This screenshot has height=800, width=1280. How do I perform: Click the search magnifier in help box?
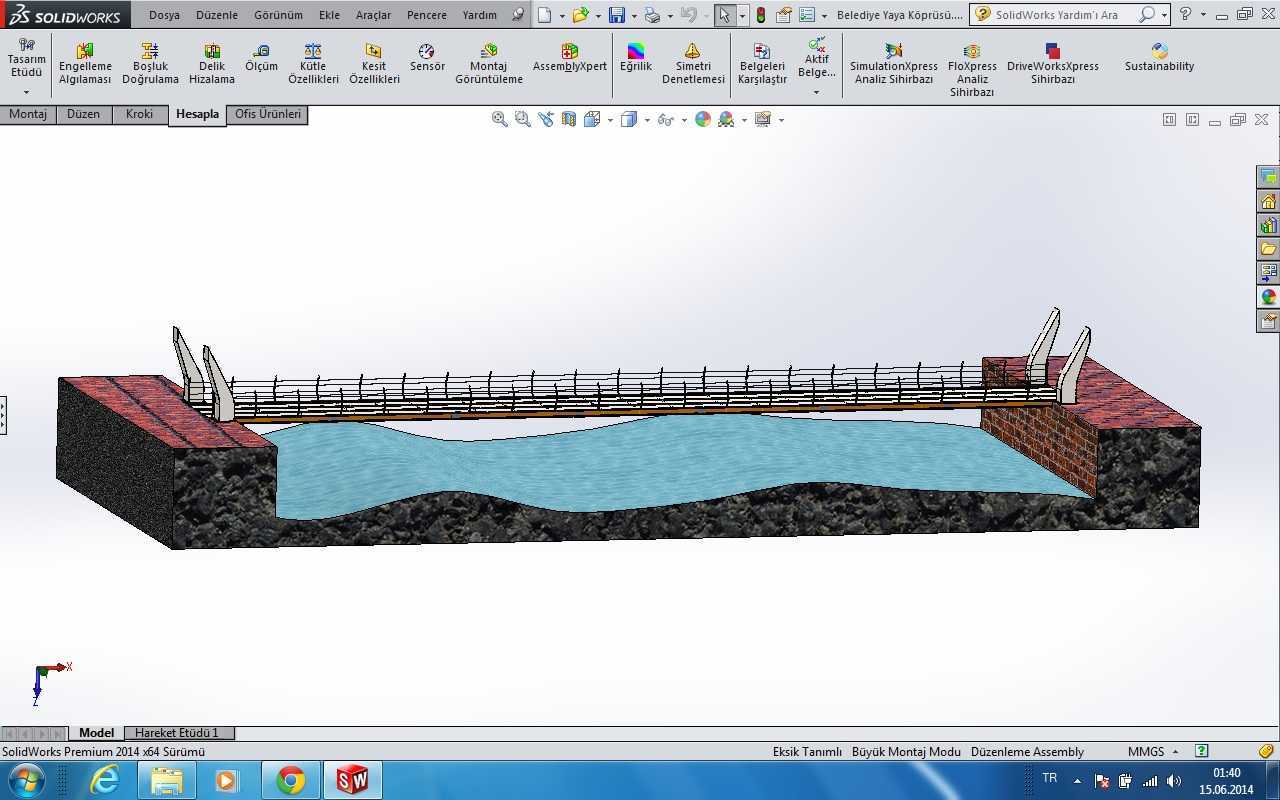[x=1147, y=15]
